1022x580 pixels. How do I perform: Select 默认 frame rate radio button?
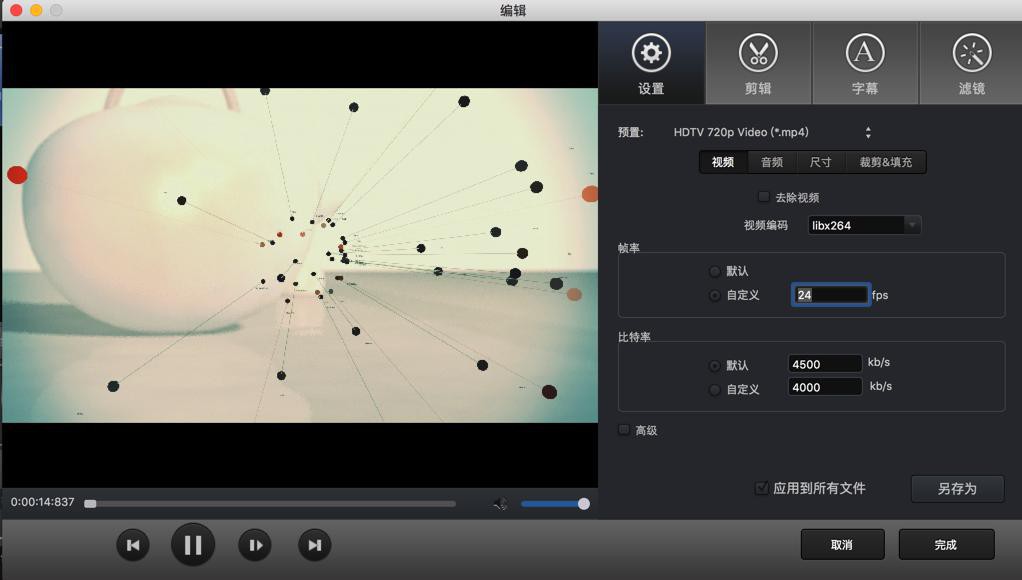[x=715, y=271]
